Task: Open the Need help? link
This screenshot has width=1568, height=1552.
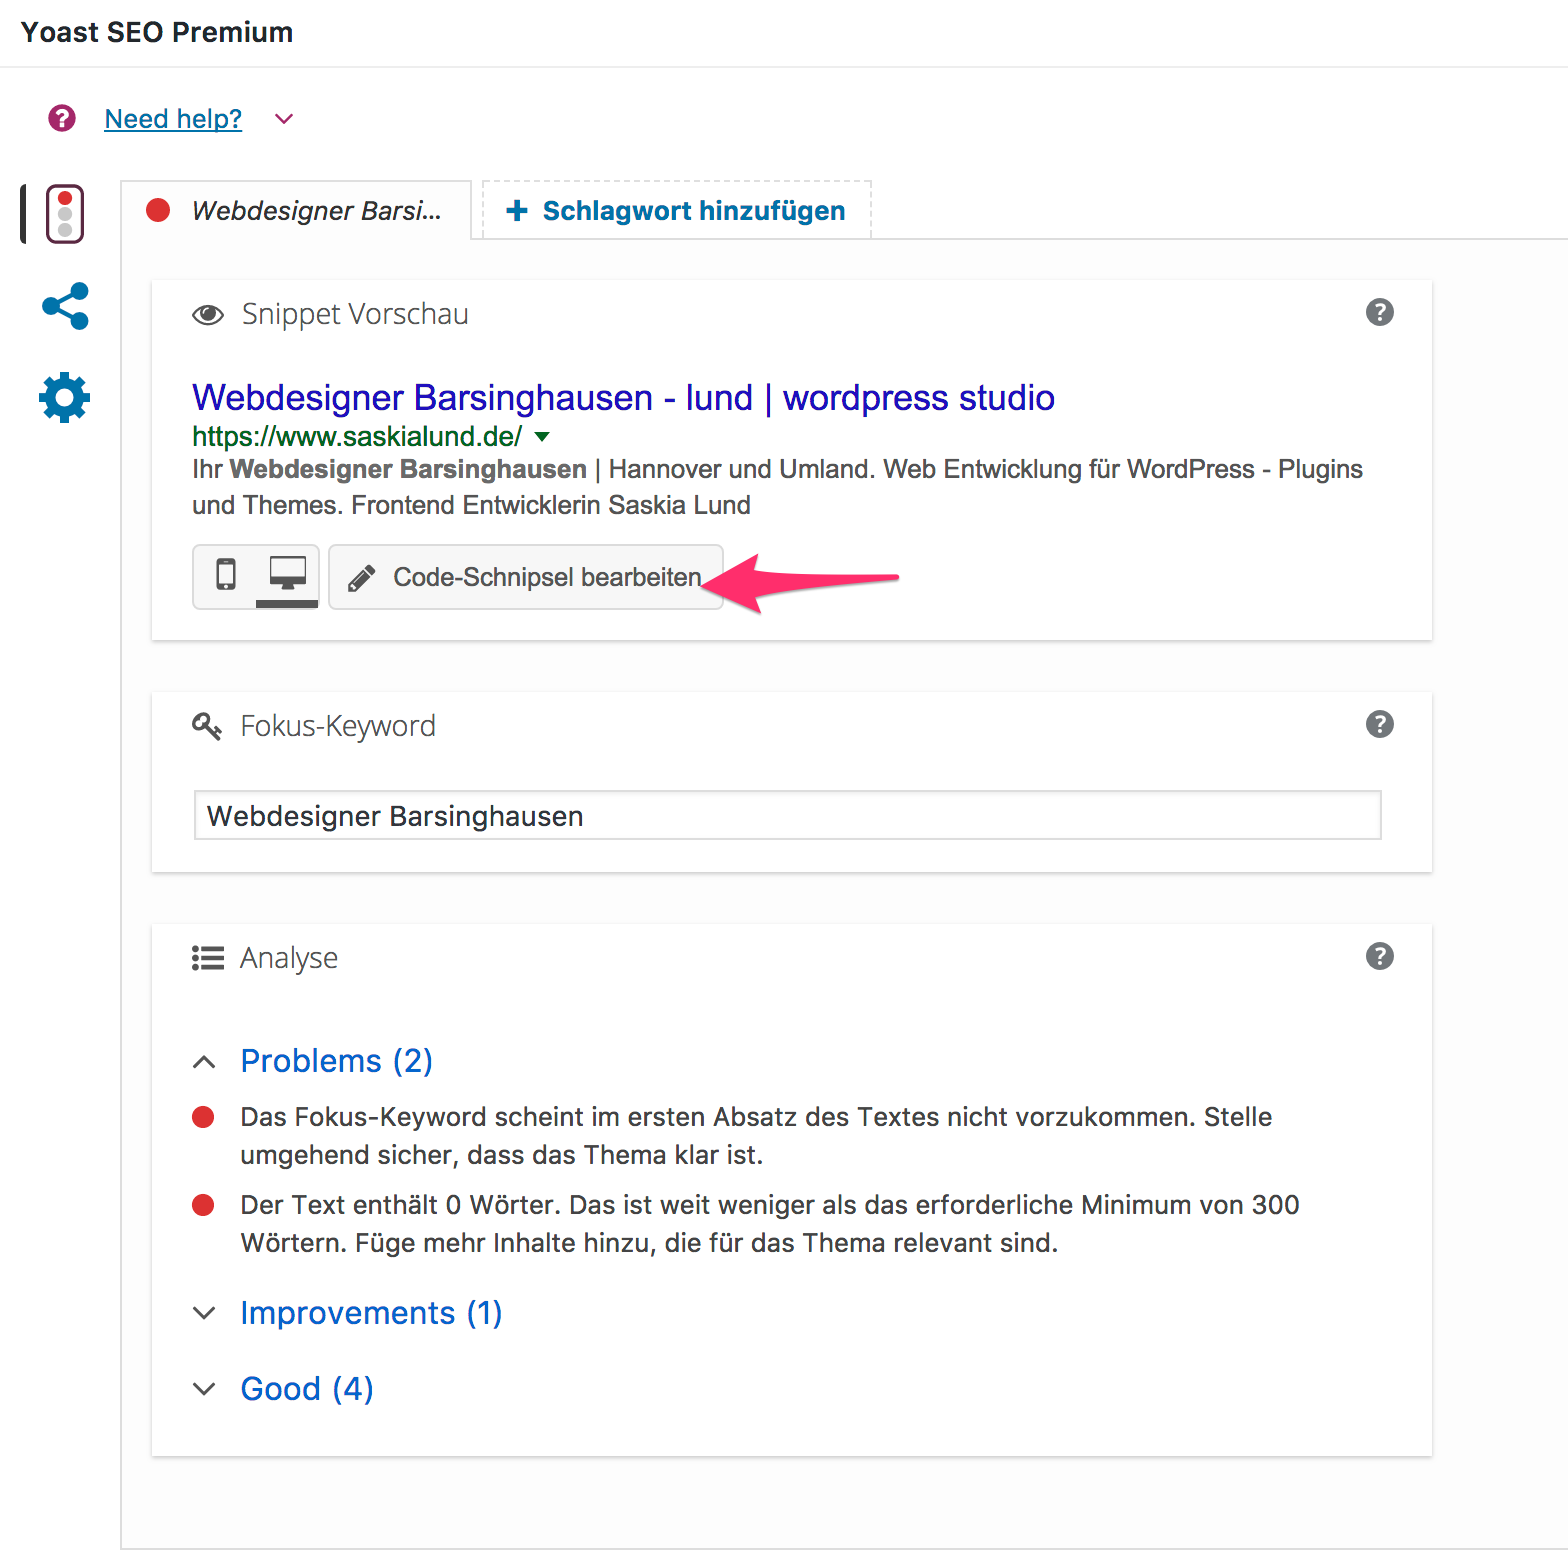Action: pyautogui.click(x=173, y=119)
